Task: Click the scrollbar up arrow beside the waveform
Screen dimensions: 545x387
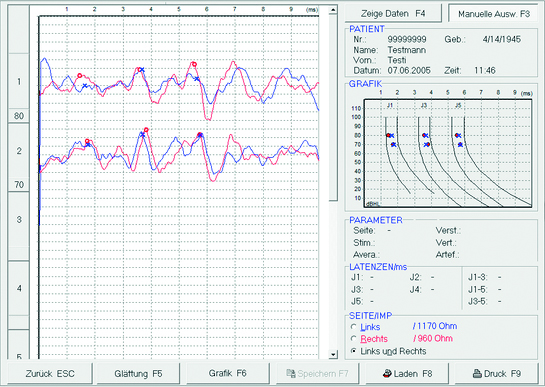Action: tap(333, 10)
